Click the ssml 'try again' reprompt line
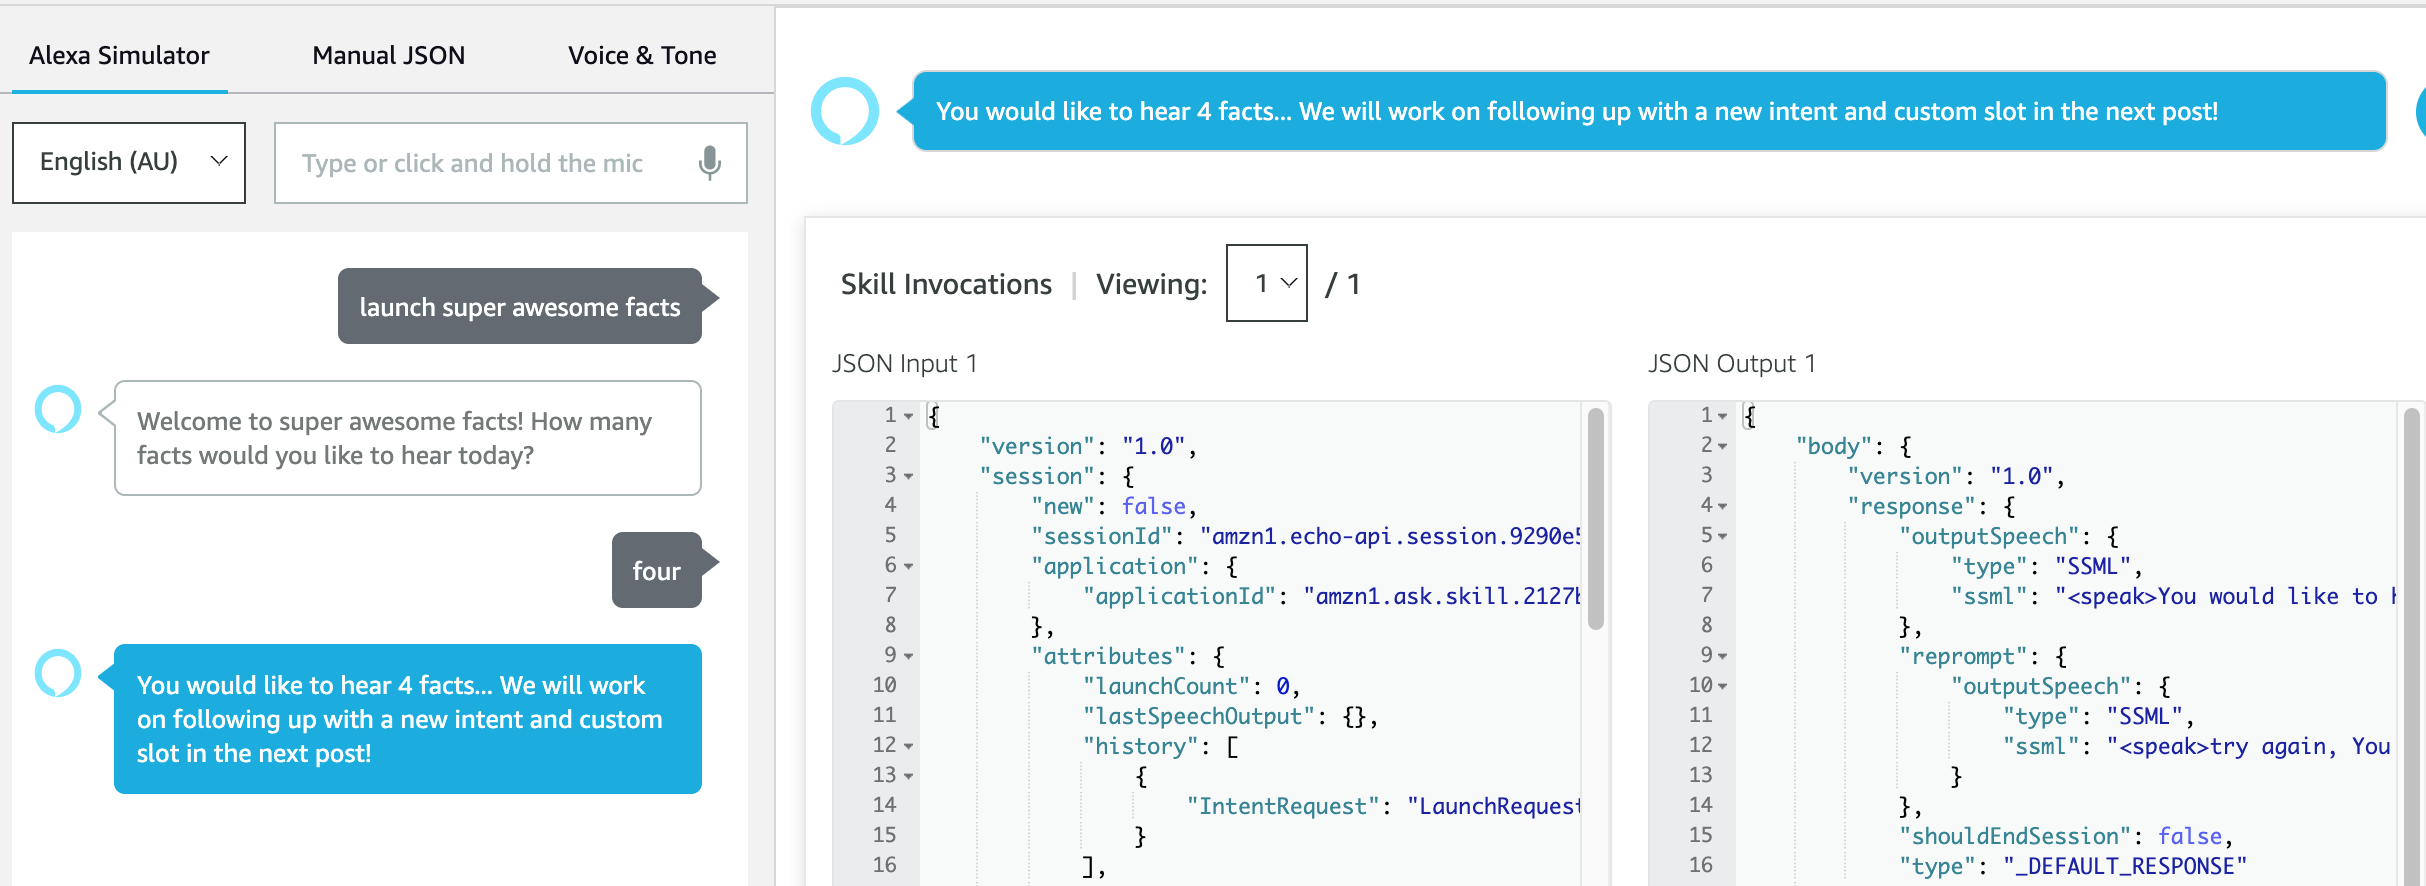 (x=2198, y=746)
